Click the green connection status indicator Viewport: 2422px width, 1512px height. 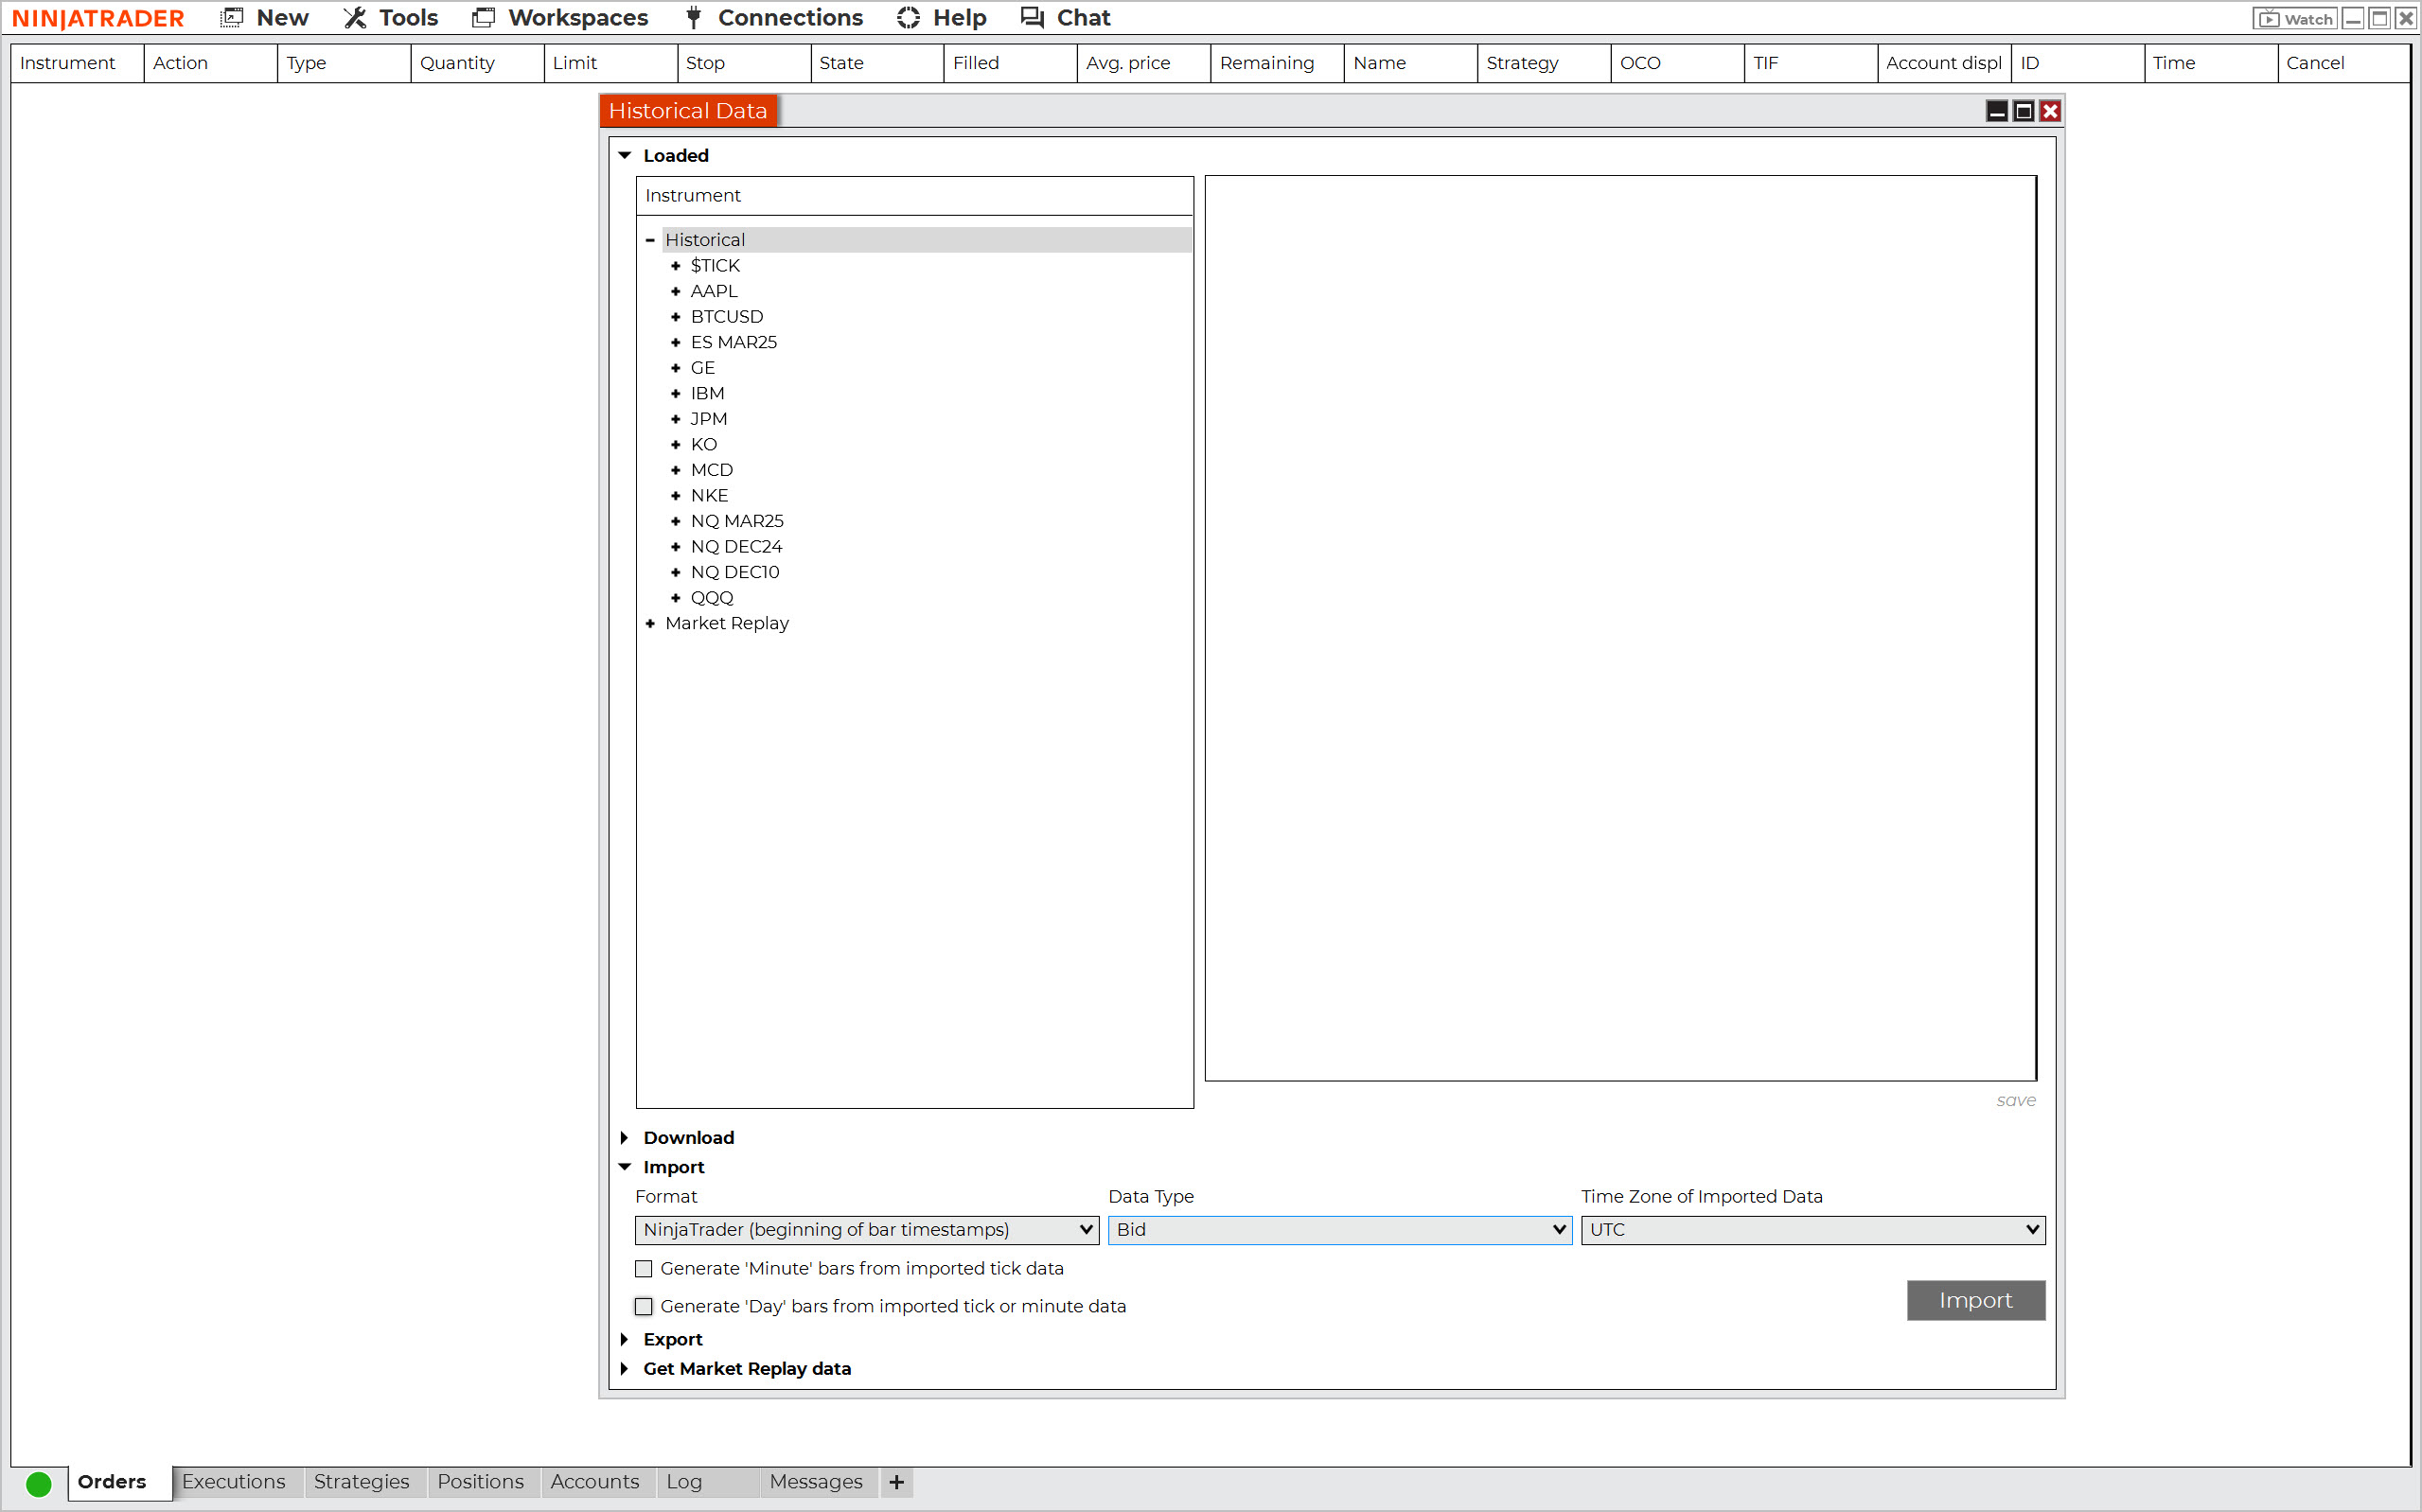point(38,1484)
